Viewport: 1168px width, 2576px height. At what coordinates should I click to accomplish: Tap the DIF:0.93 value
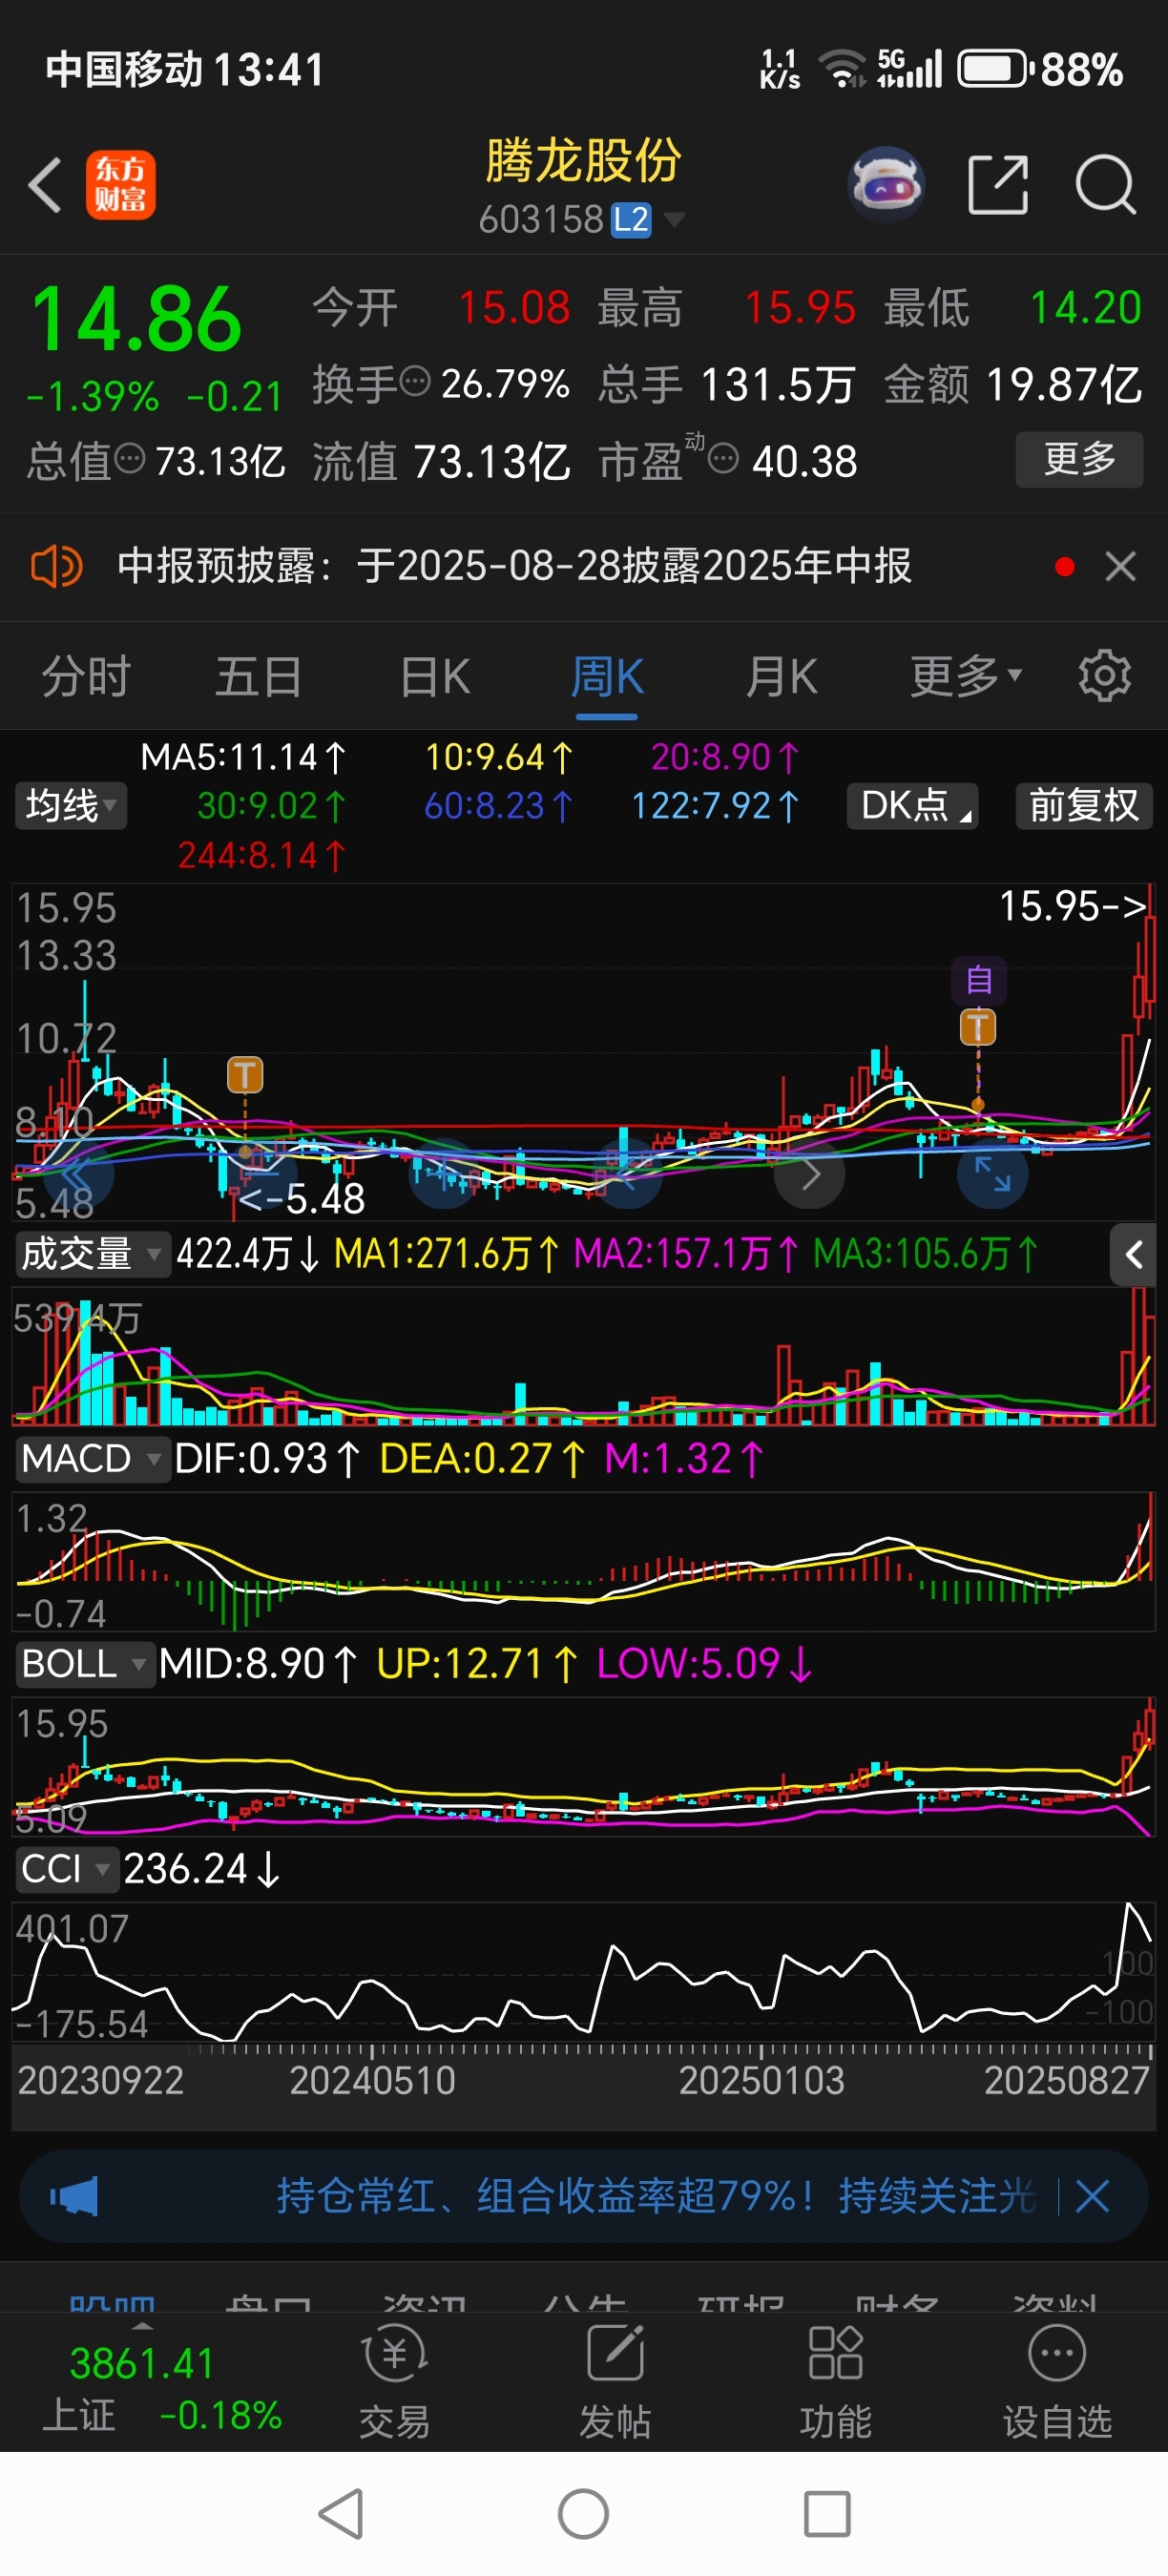point(266,1459)
